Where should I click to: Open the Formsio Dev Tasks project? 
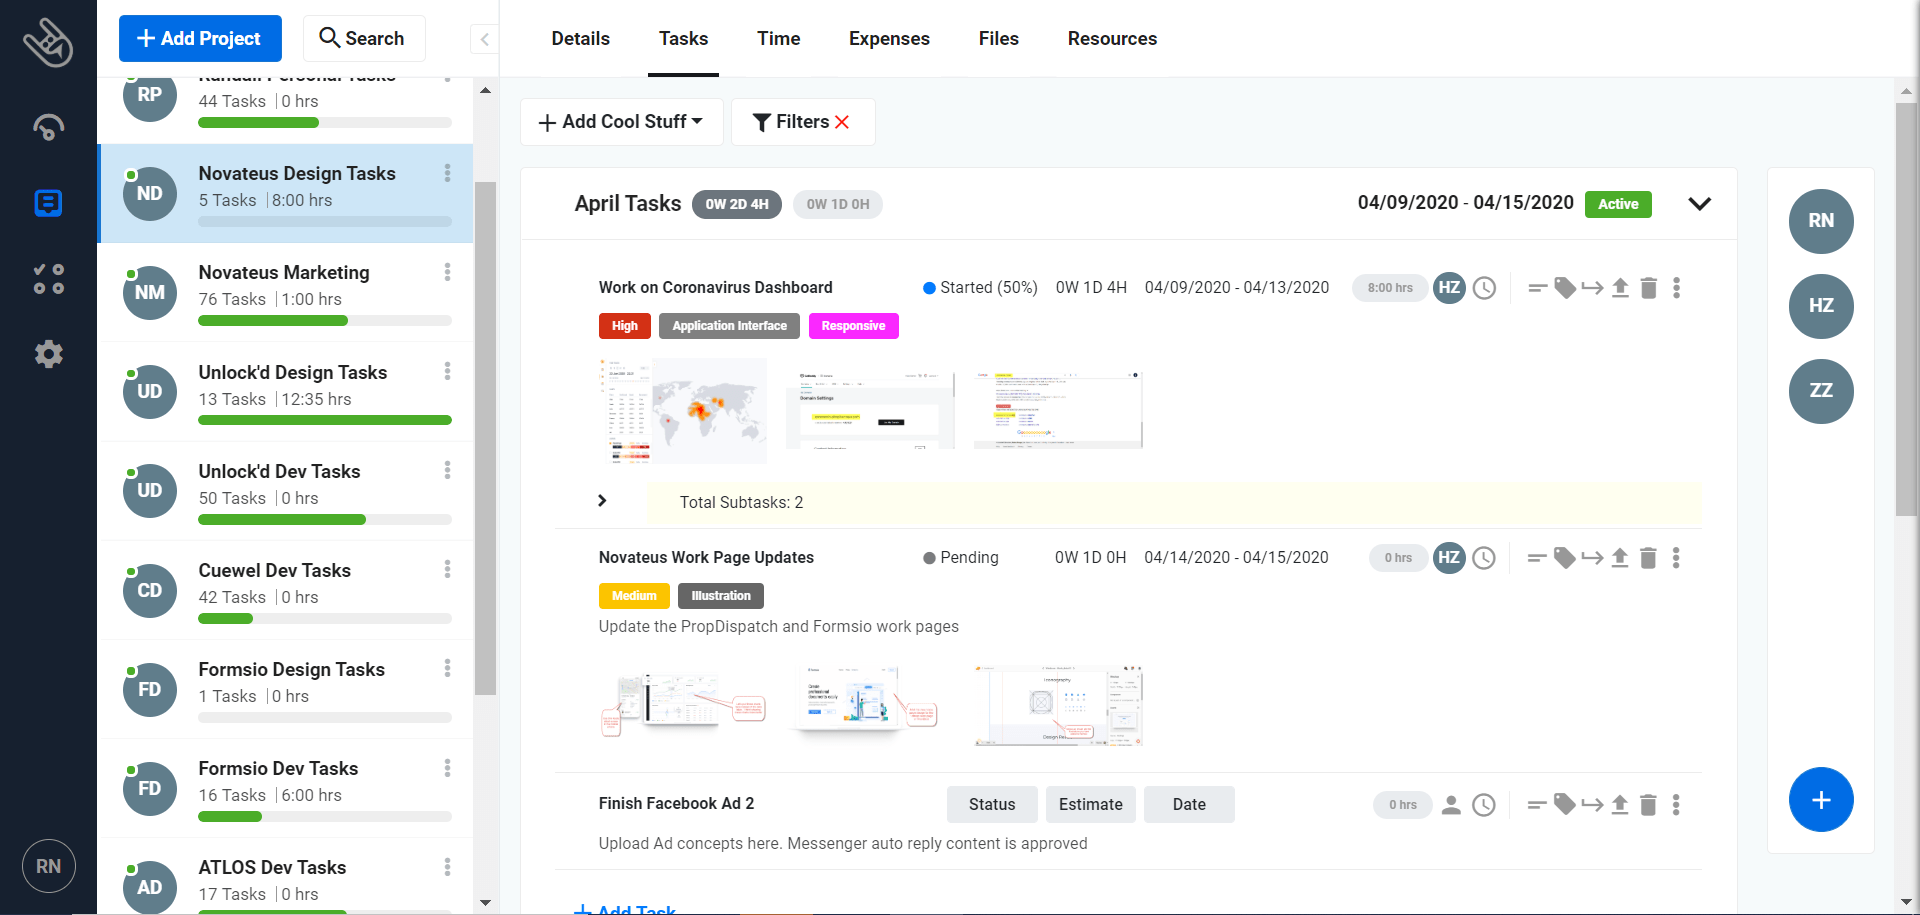pyautogui.click(x=285, y=789)
